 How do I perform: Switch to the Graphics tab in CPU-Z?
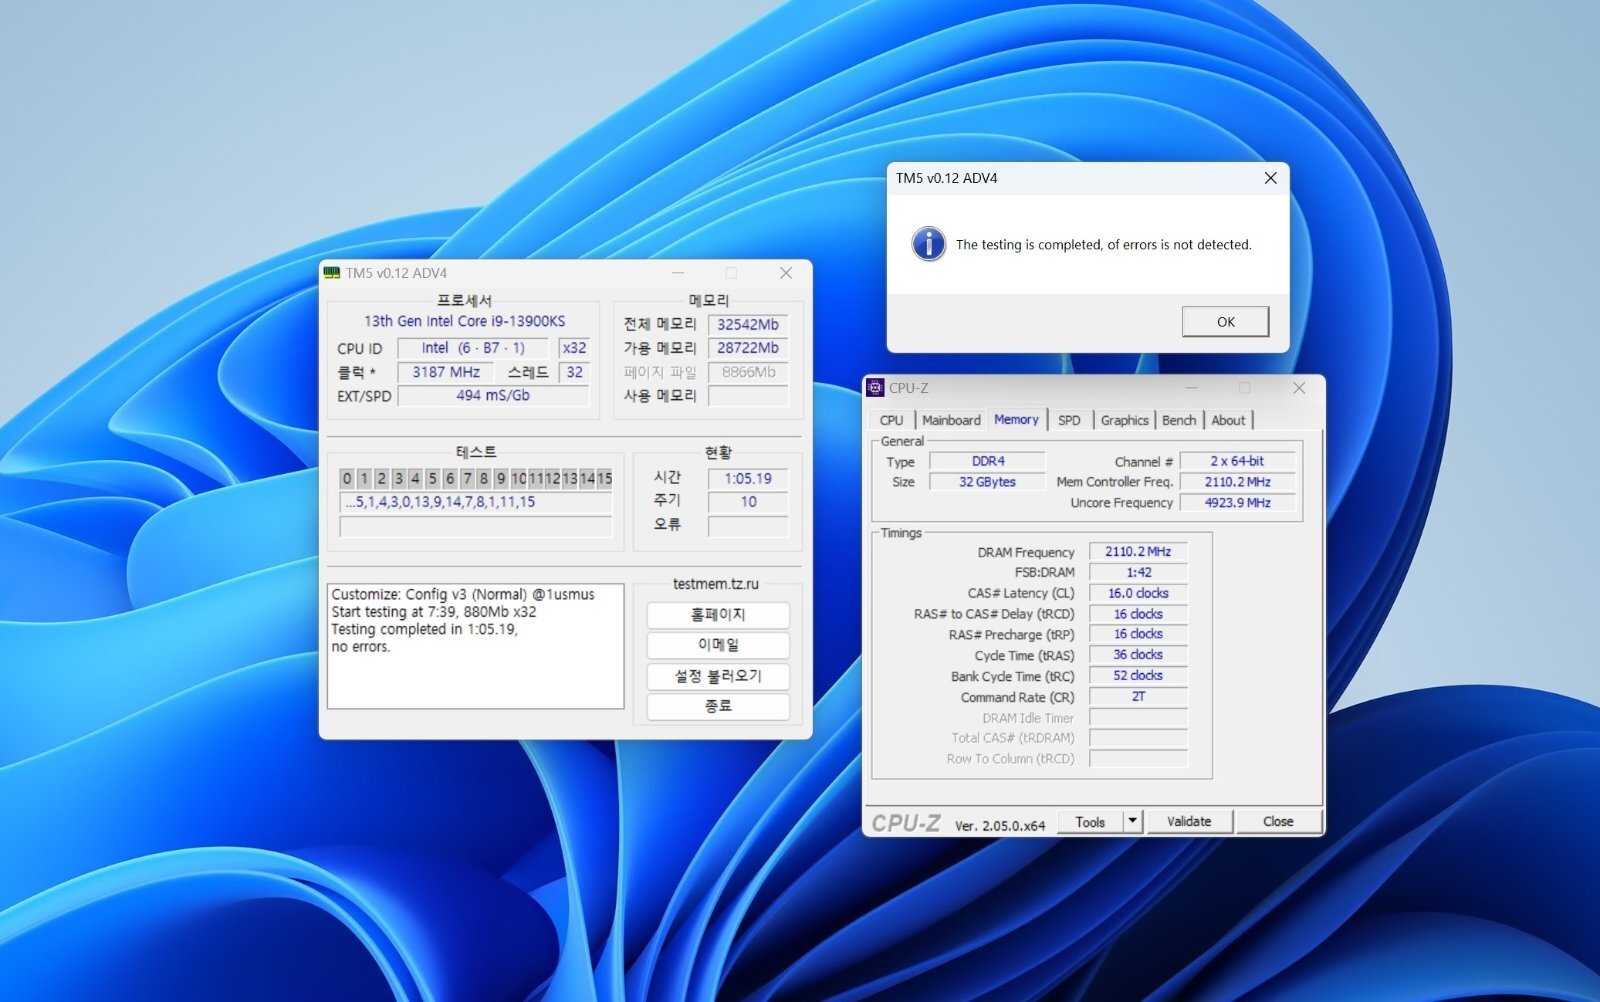(x=1124, y=420)
